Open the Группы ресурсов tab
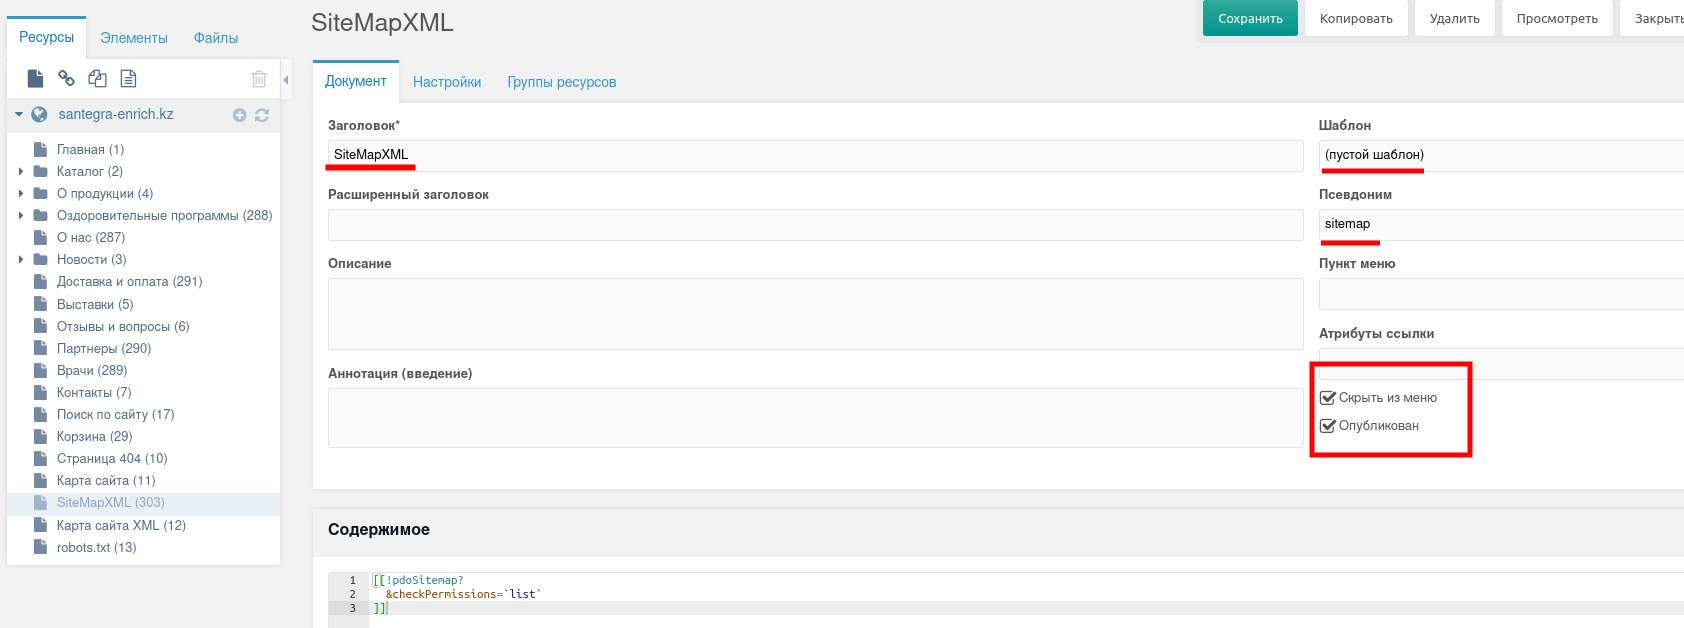The width and height of the screenshot is (1684, 628). coord(562,82)
